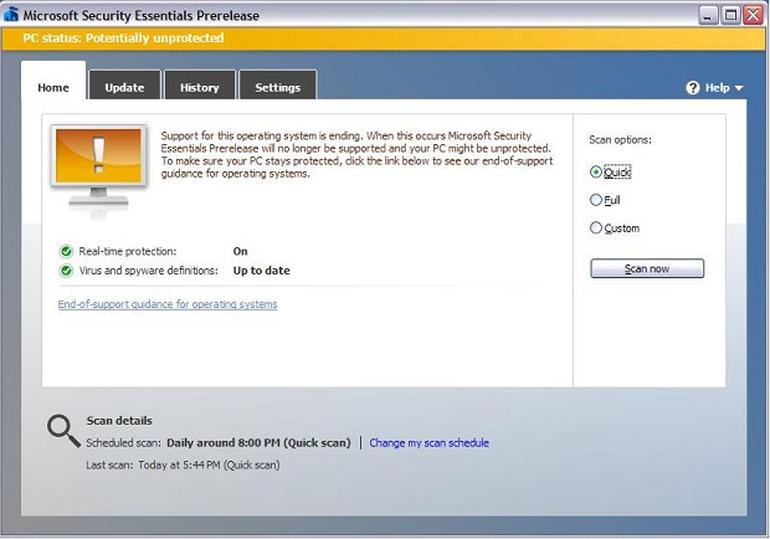770x539 pixels.
Task: Click the Daily around 8:00 PM scheduled scan text
Action: [x=259, y=443]
